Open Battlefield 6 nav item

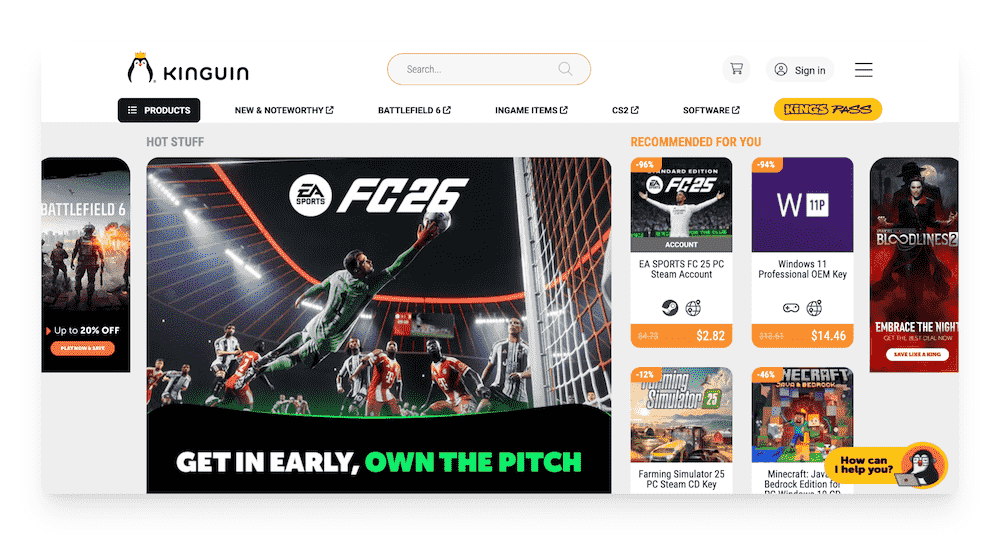(x=414, y=110)
